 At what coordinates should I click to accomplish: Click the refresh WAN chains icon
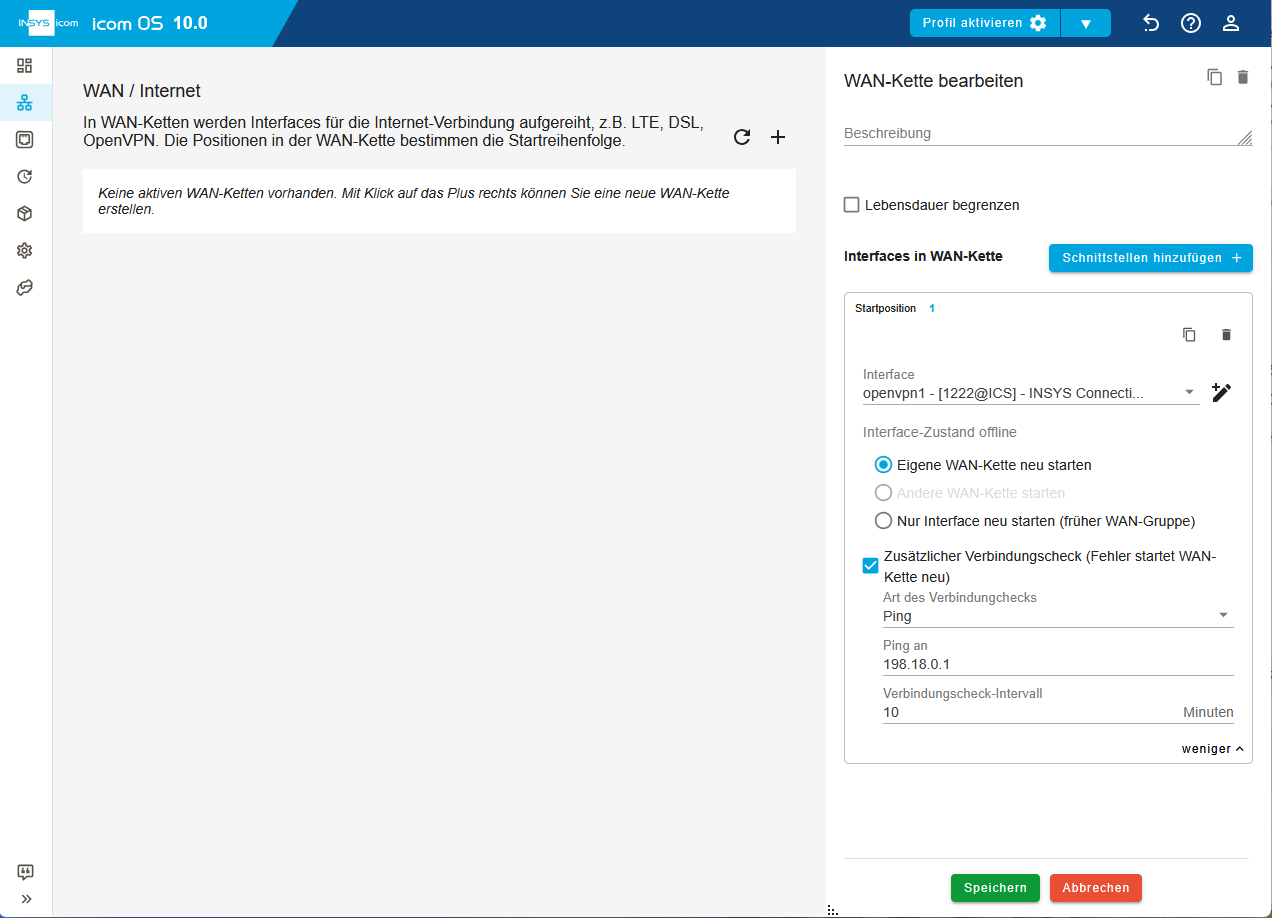(742, 137)
